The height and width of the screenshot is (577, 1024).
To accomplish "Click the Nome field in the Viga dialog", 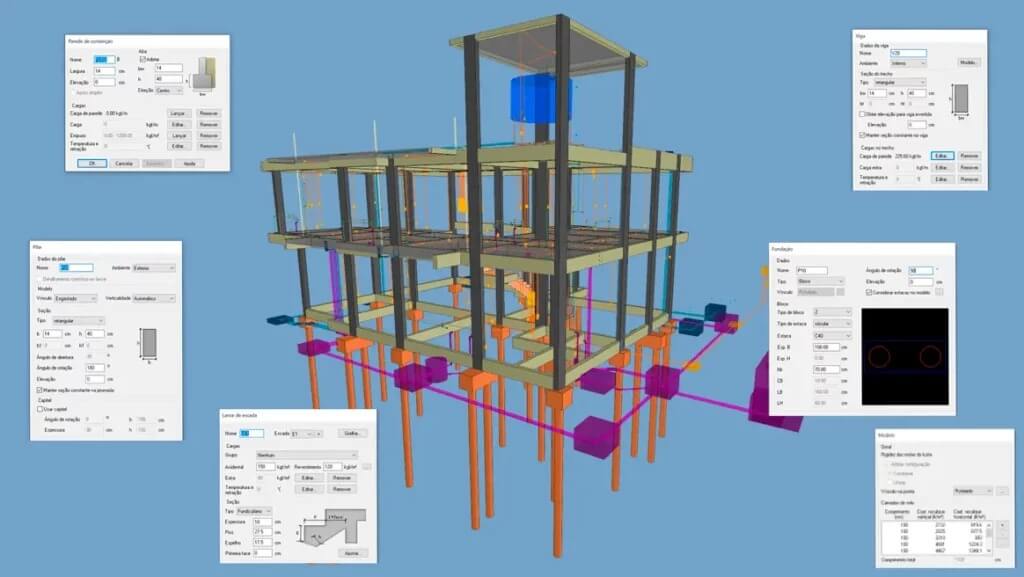I will tap(908, 53).
